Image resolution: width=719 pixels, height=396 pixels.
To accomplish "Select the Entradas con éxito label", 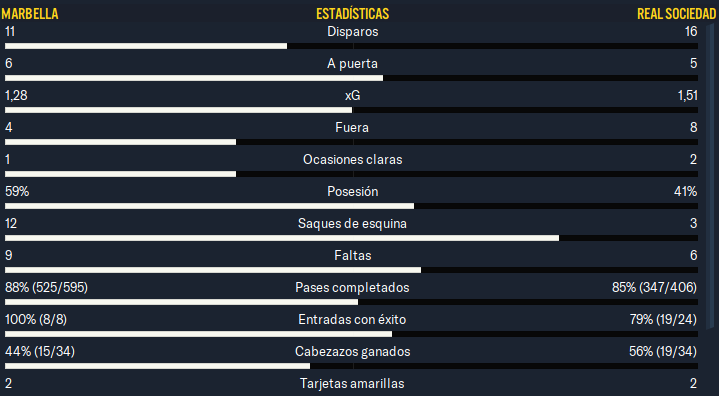I will (352, 319).
